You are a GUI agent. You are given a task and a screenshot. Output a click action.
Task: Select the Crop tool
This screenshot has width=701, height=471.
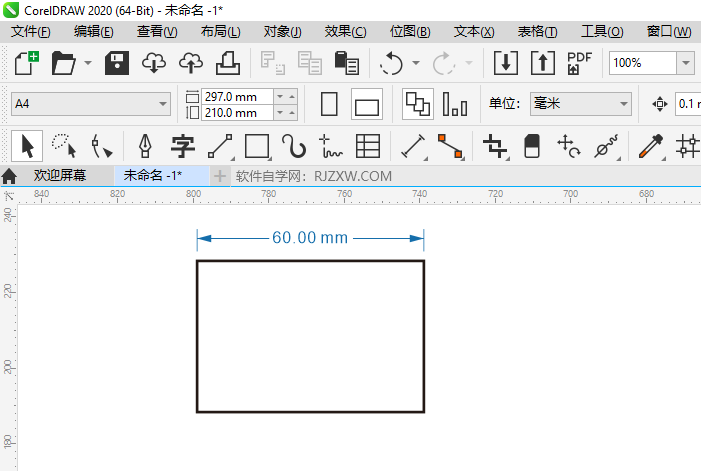pos(496,146)
